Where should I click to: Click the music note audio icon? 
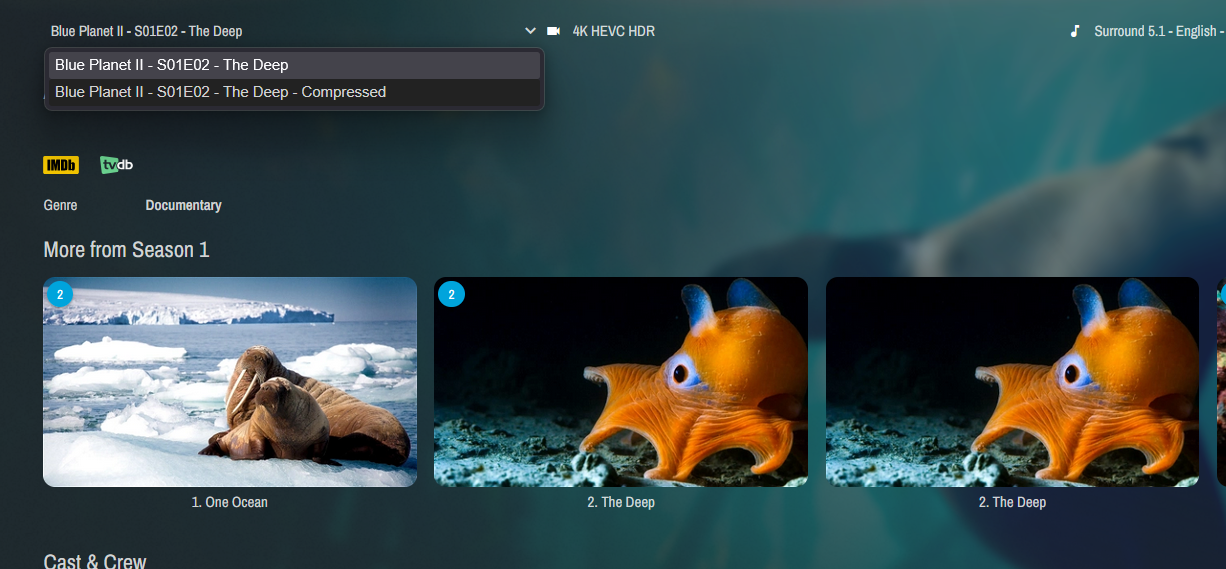(x=1075, y=31)
